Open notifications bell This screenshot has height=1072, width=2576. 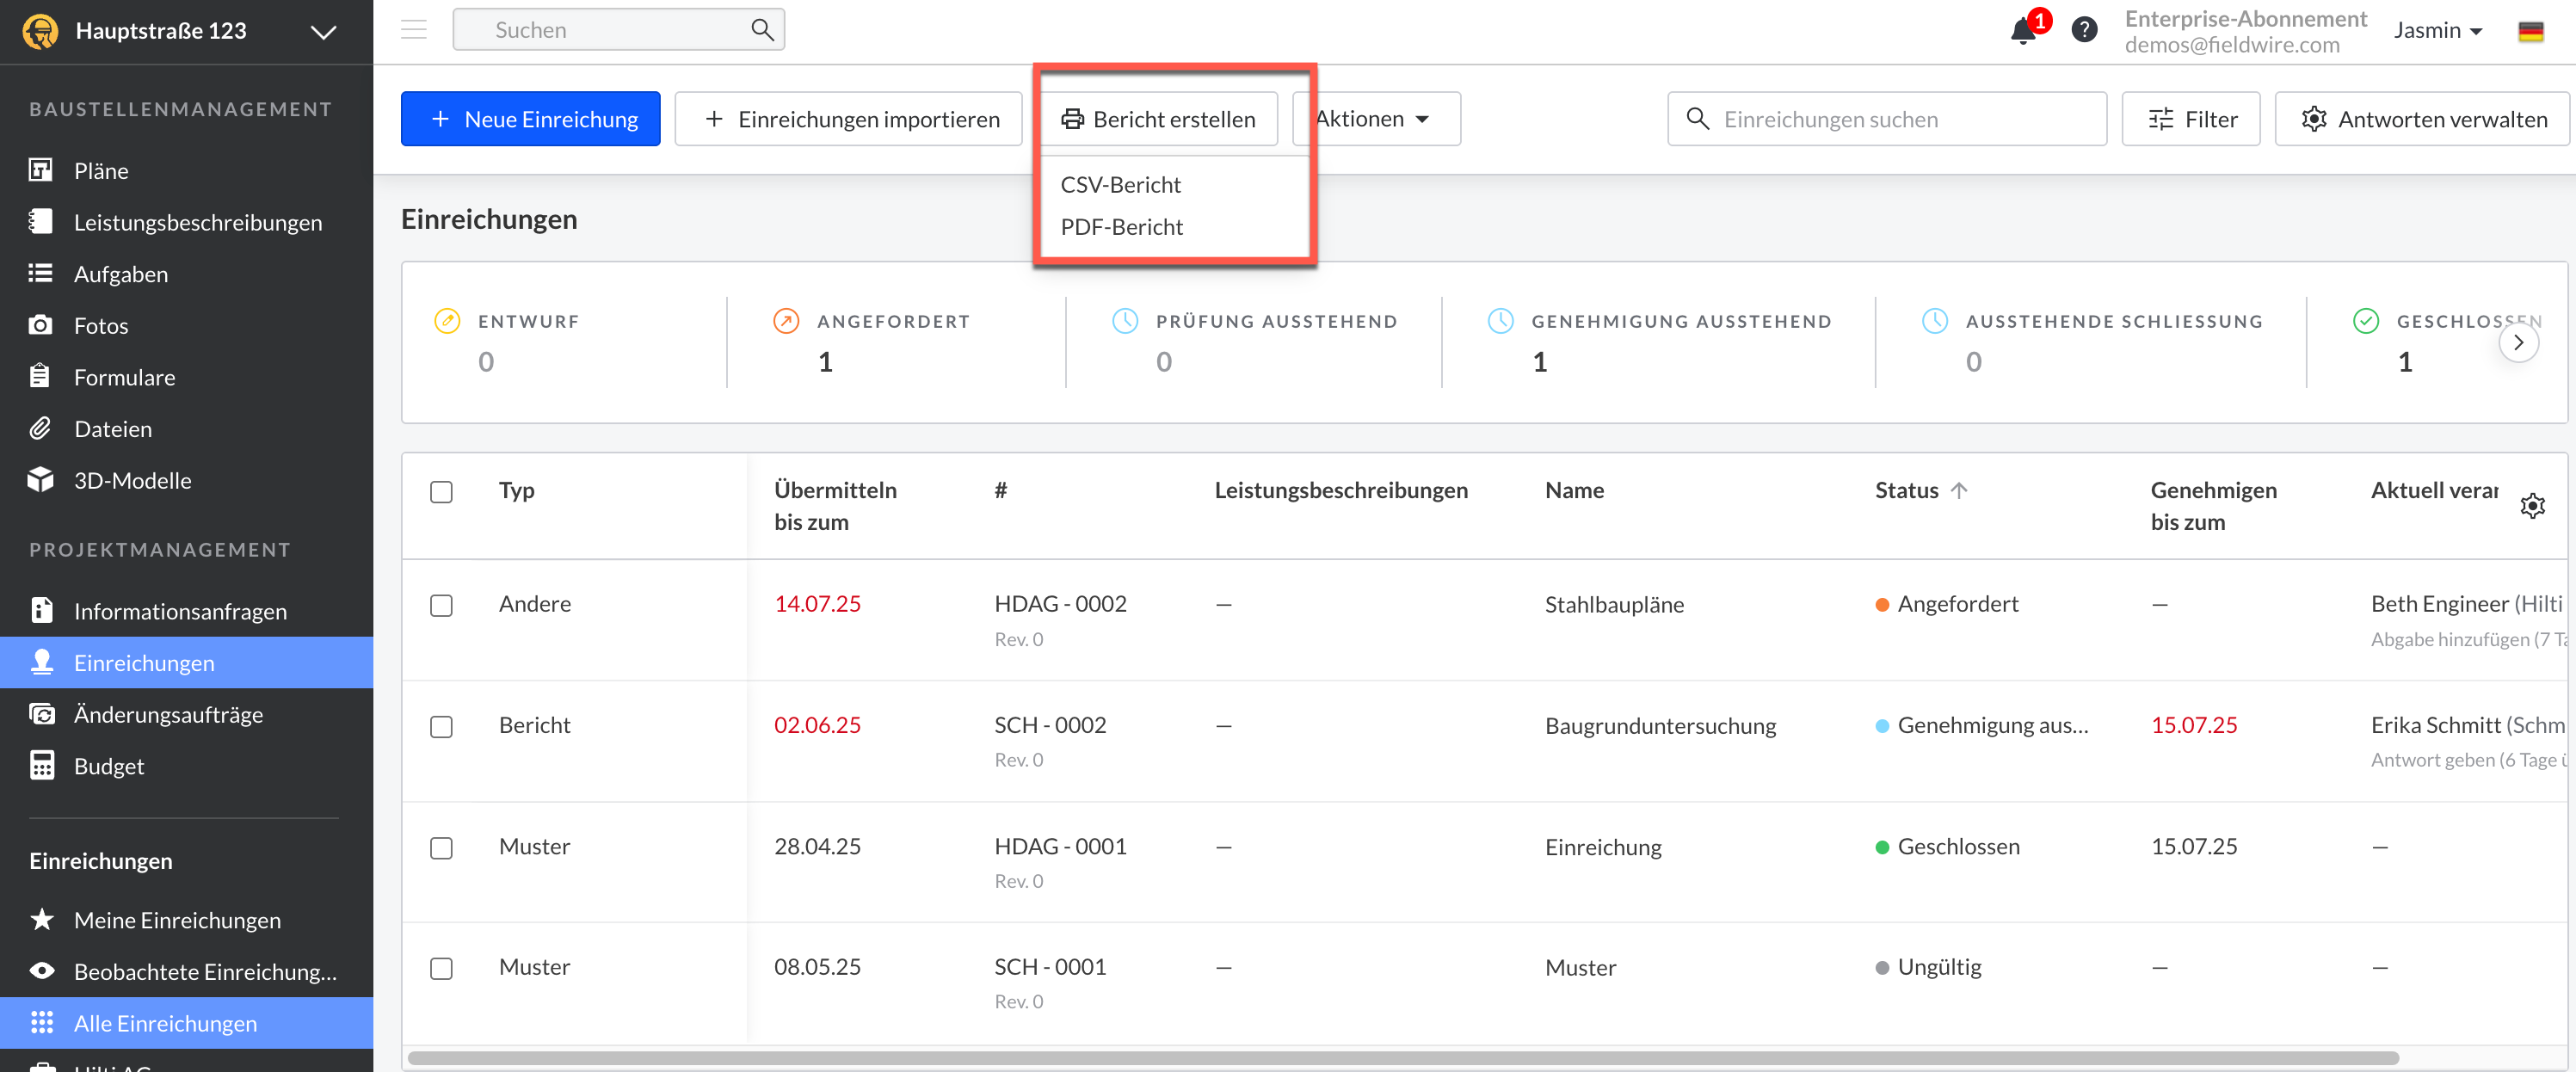point(2023,31)
